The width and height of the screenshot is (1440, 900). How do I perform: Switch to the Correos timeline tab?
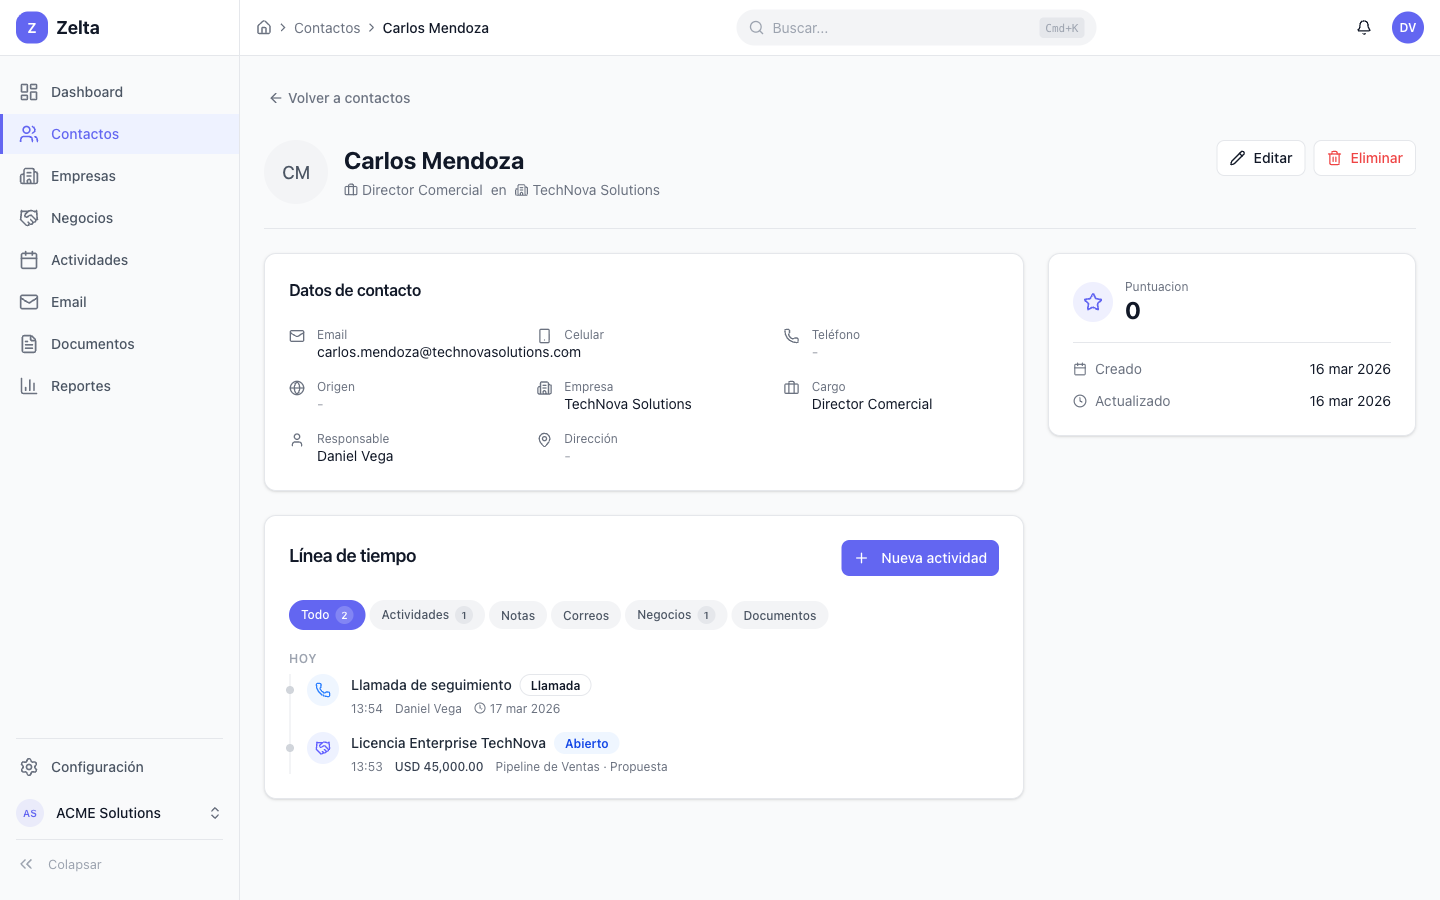(586, 615)
